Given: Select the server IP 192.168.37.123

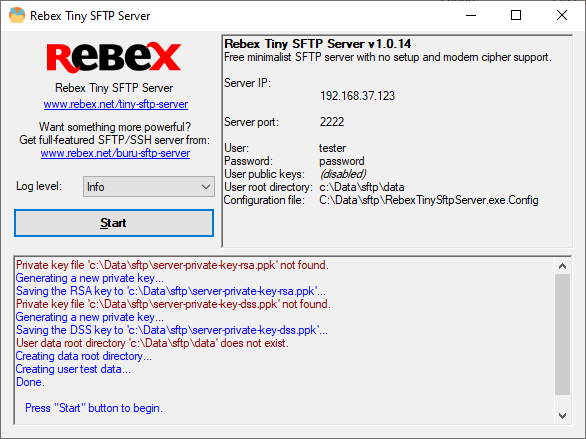Looking at the screenshot, I should pos(357,96).
